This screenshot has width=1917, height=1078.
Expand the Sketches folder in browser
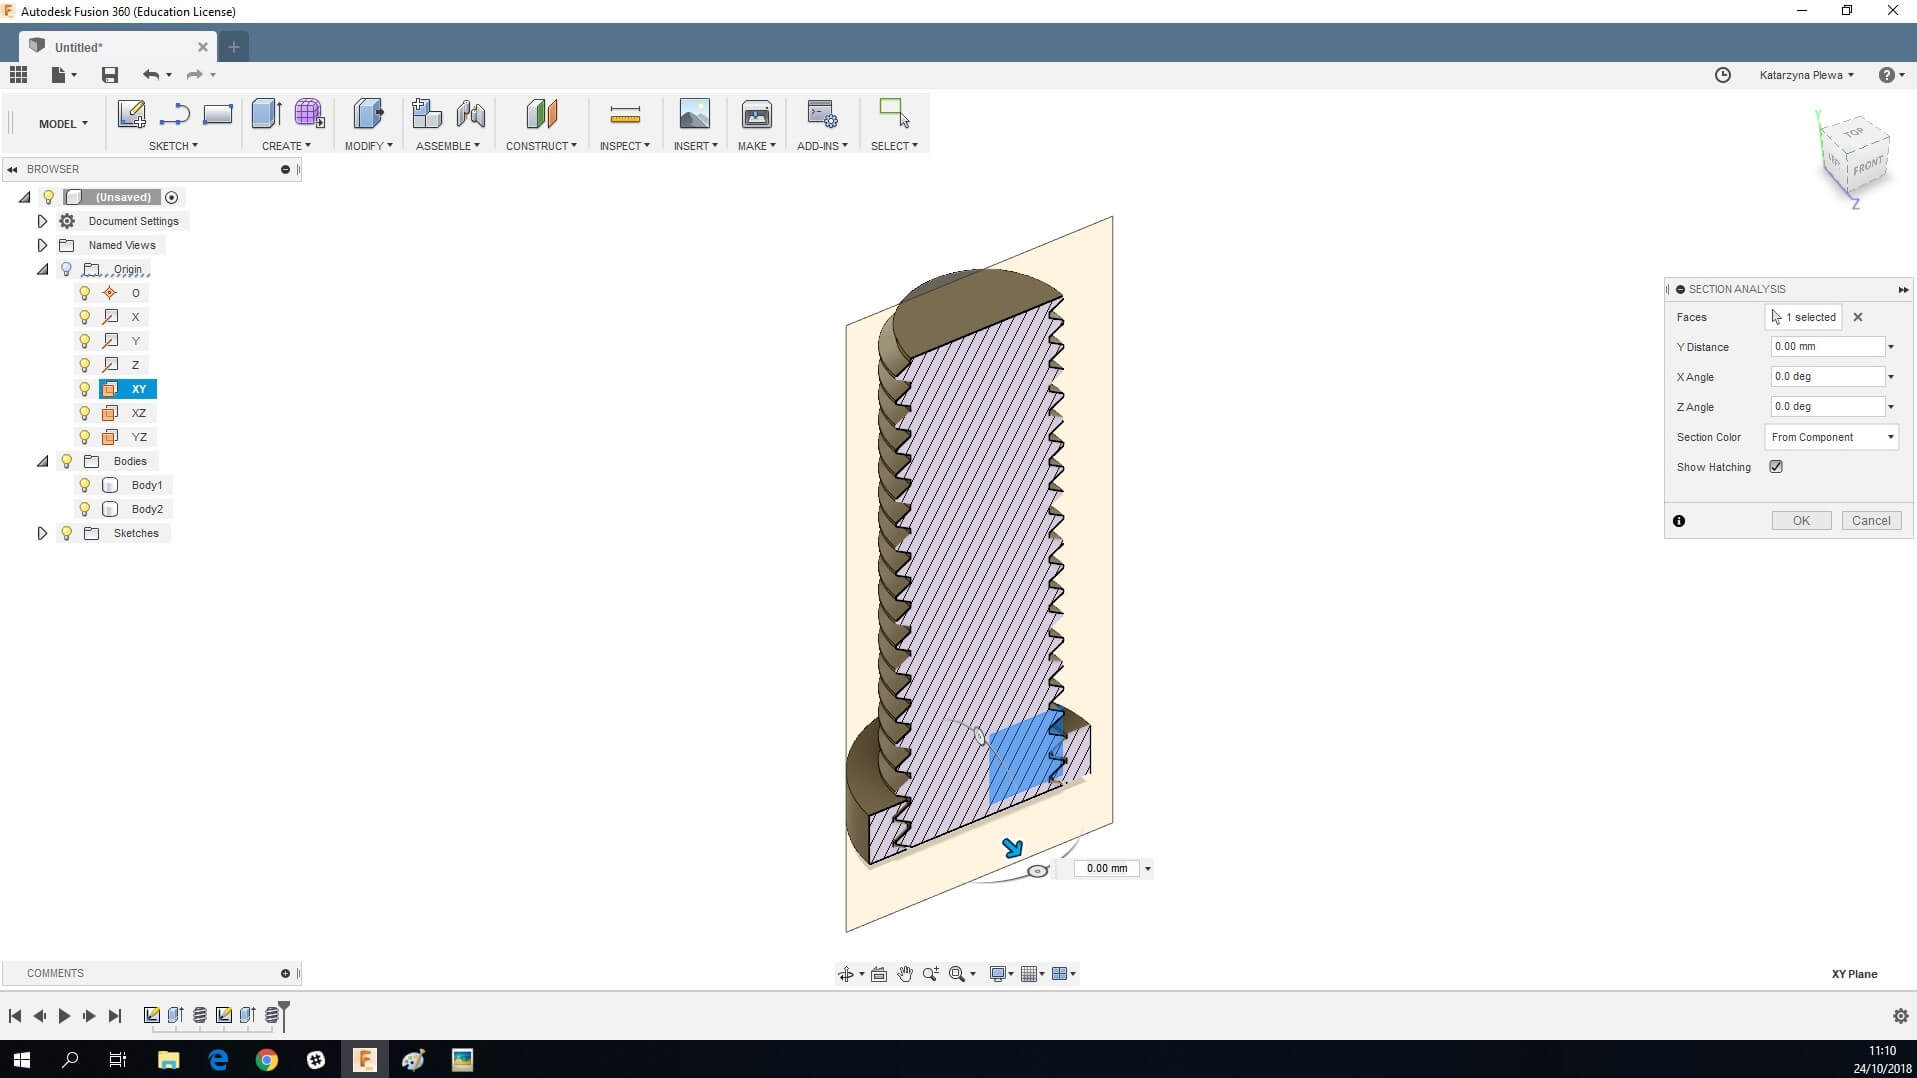pos(42,533)
